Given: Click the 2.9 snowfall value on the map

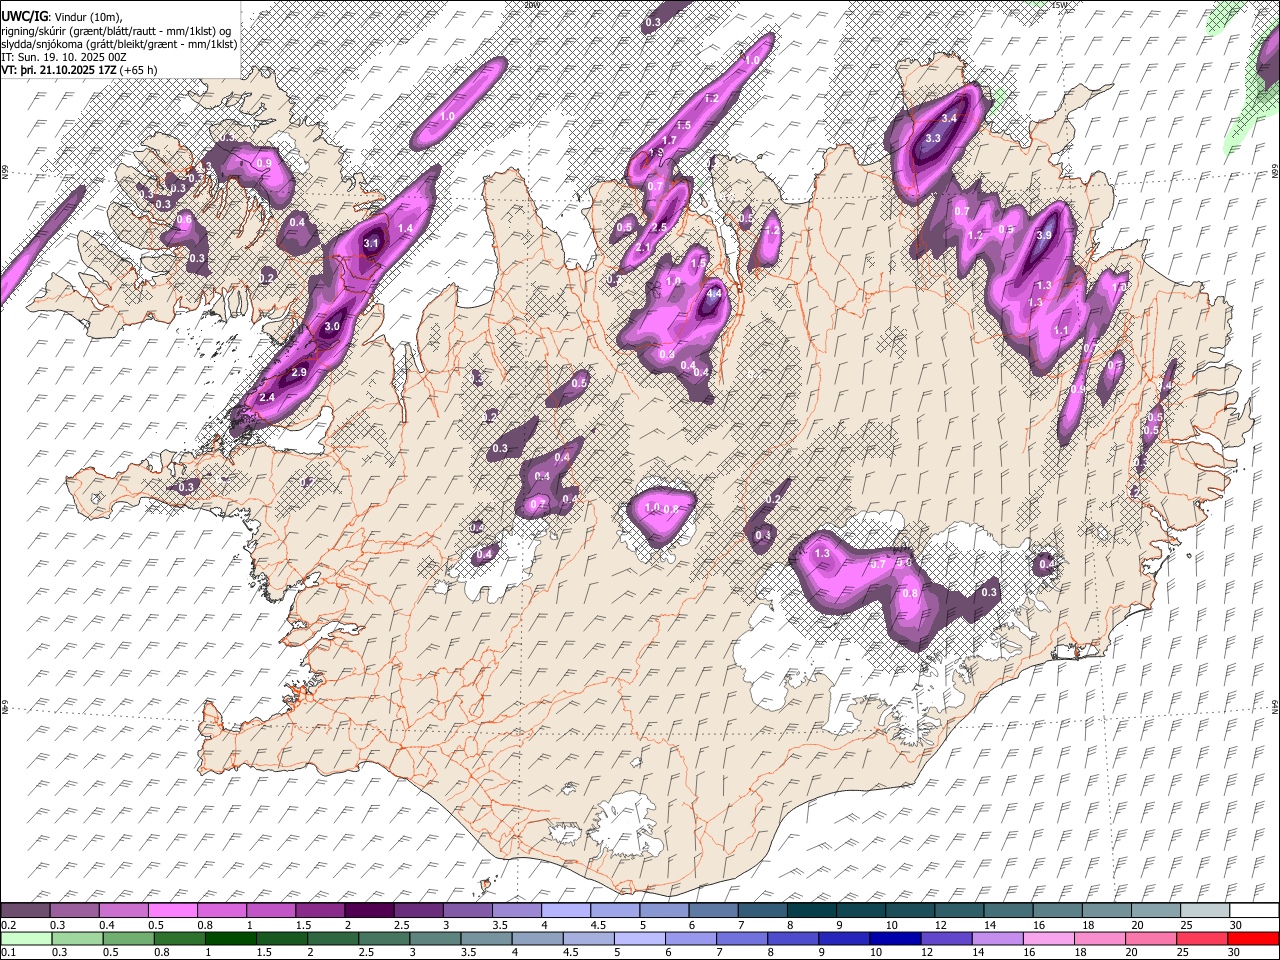Looking at the screenshot, I should tap(298, 373).
